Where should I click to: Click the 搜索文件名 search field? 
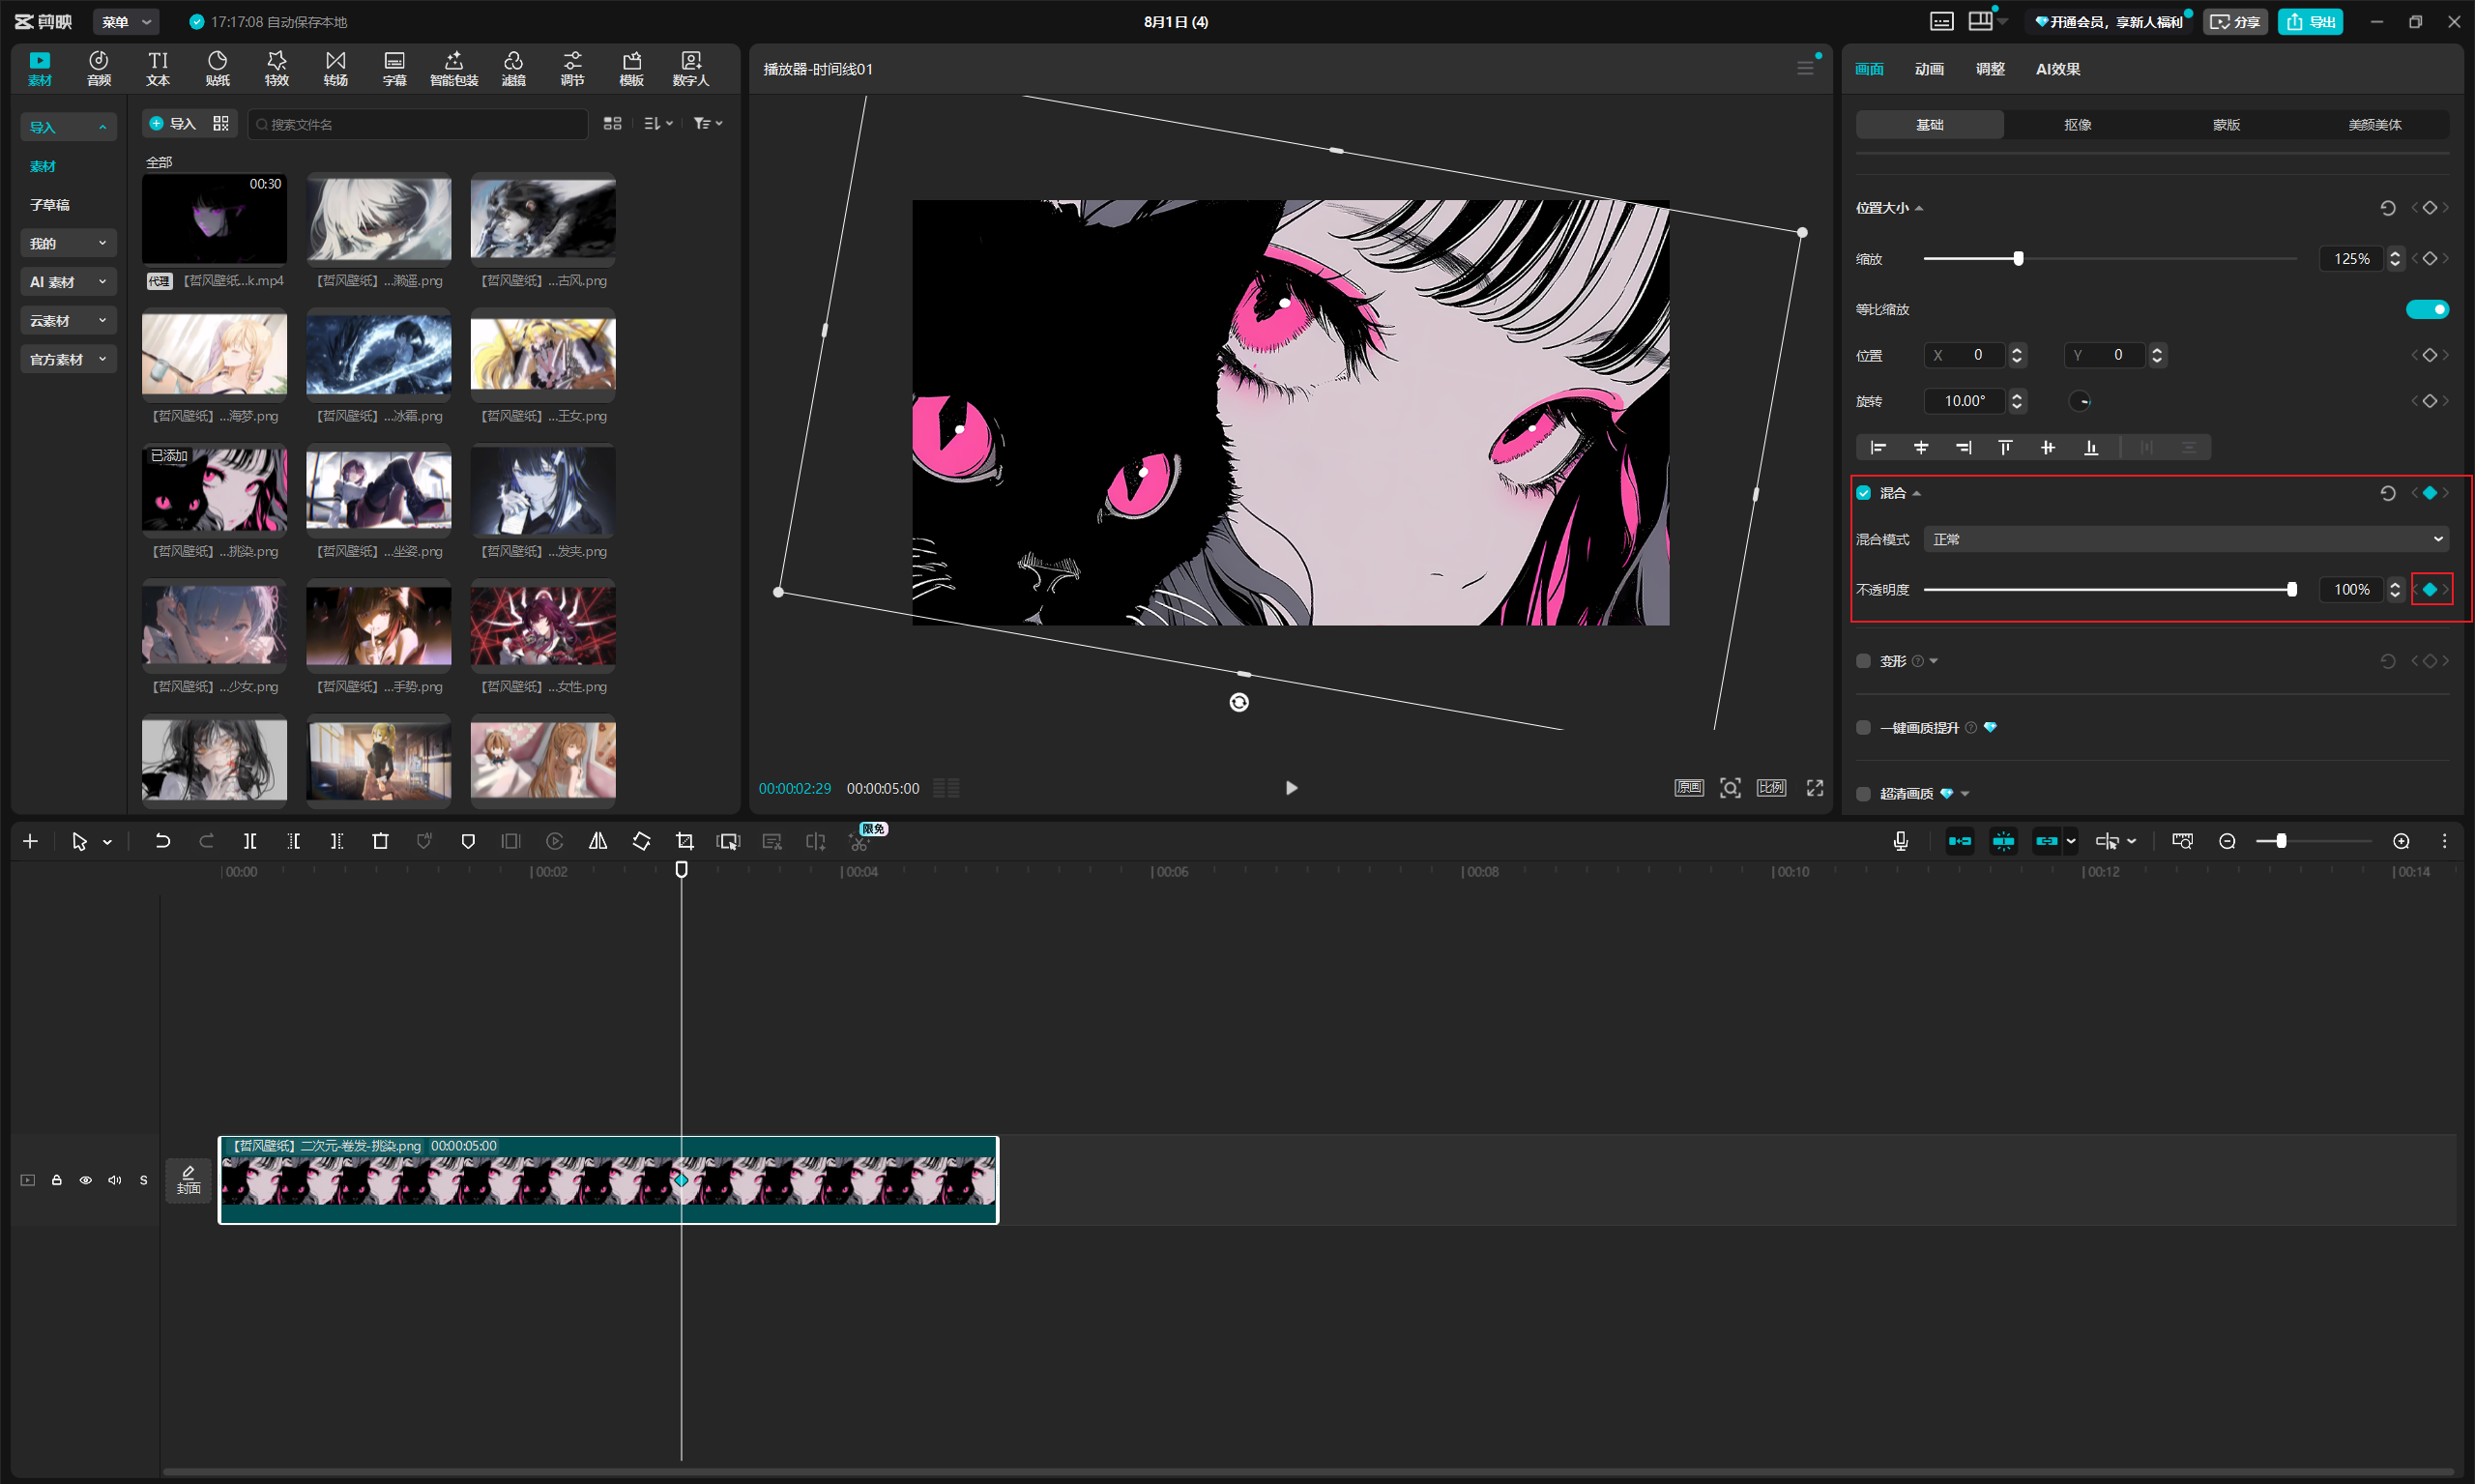click(417, 124)
